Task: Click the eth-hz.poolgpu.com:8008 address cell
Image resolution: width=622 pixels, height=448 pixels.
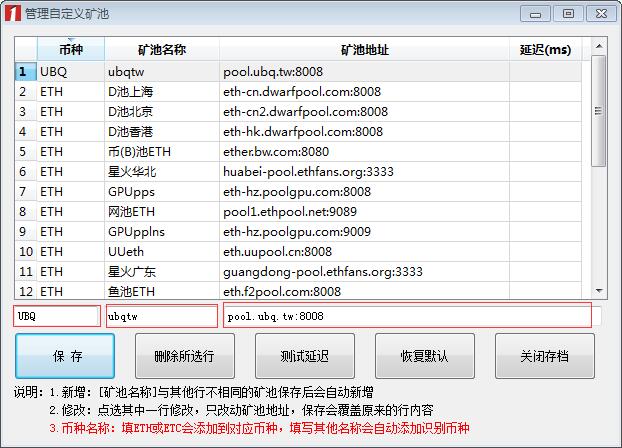Action: (365, 192)
